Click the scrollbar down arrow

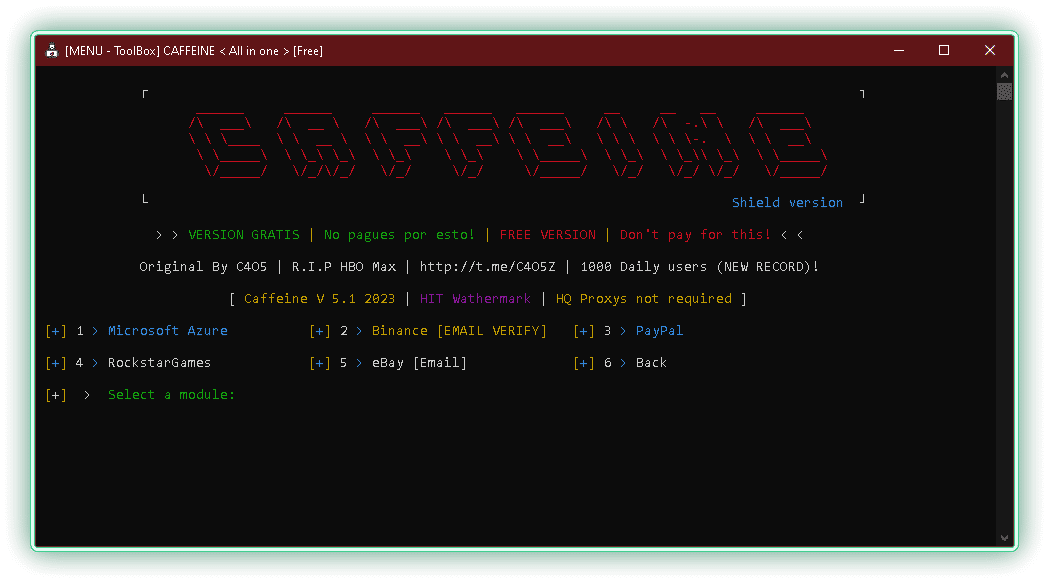click(x=1004, y=538)
